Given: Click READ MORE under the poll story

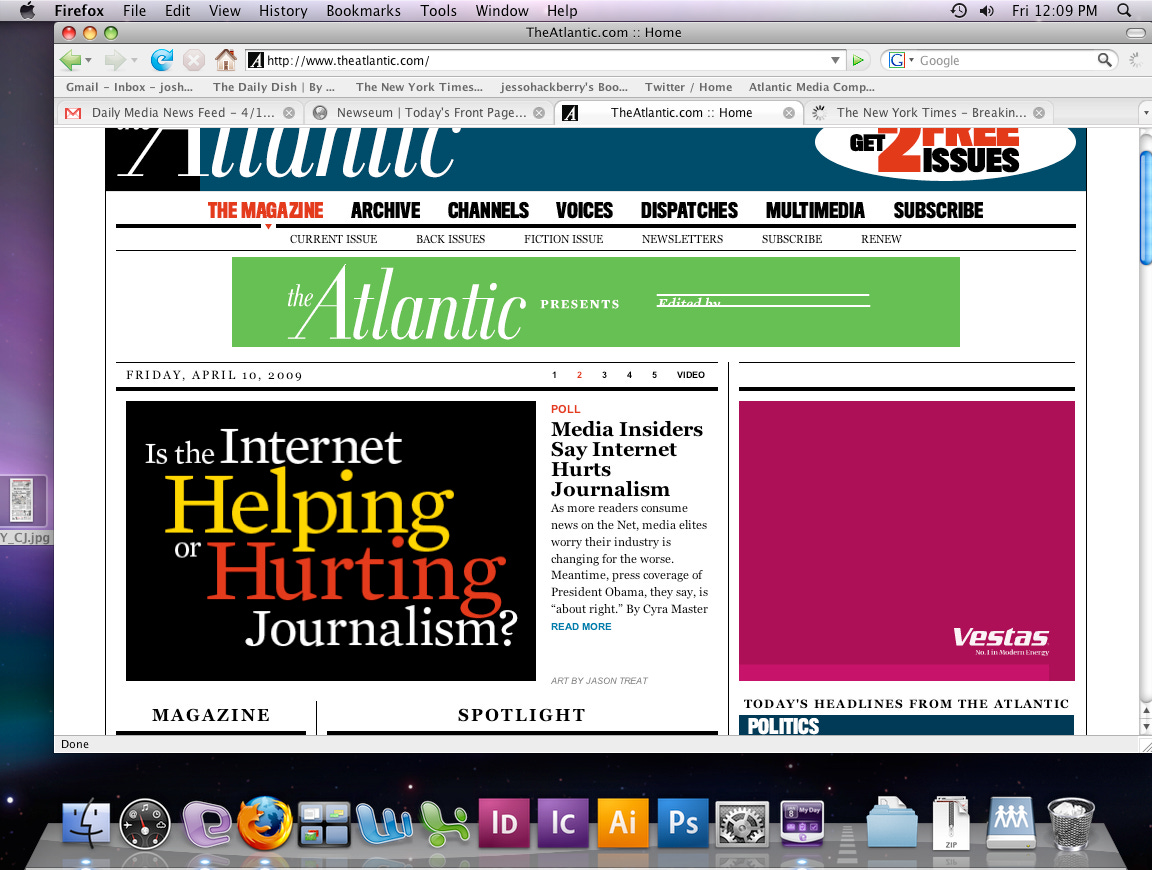Looking at the screenshot, I should (581, 627).
